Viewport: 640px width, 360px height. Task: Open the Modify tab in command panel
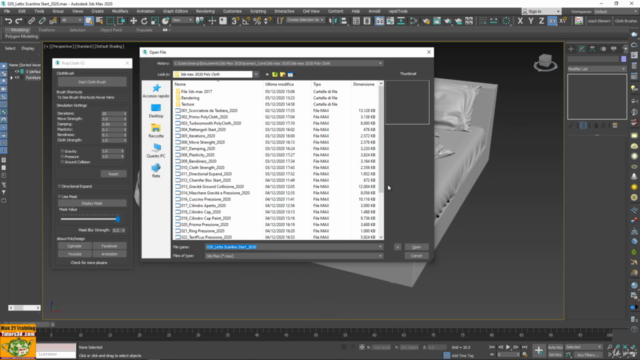582,49
